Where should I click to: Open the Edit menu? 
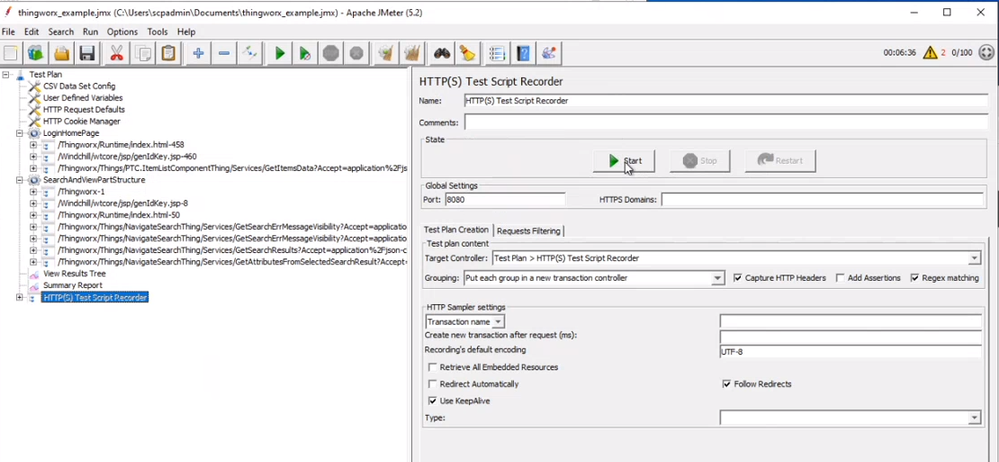pos(32,31)
